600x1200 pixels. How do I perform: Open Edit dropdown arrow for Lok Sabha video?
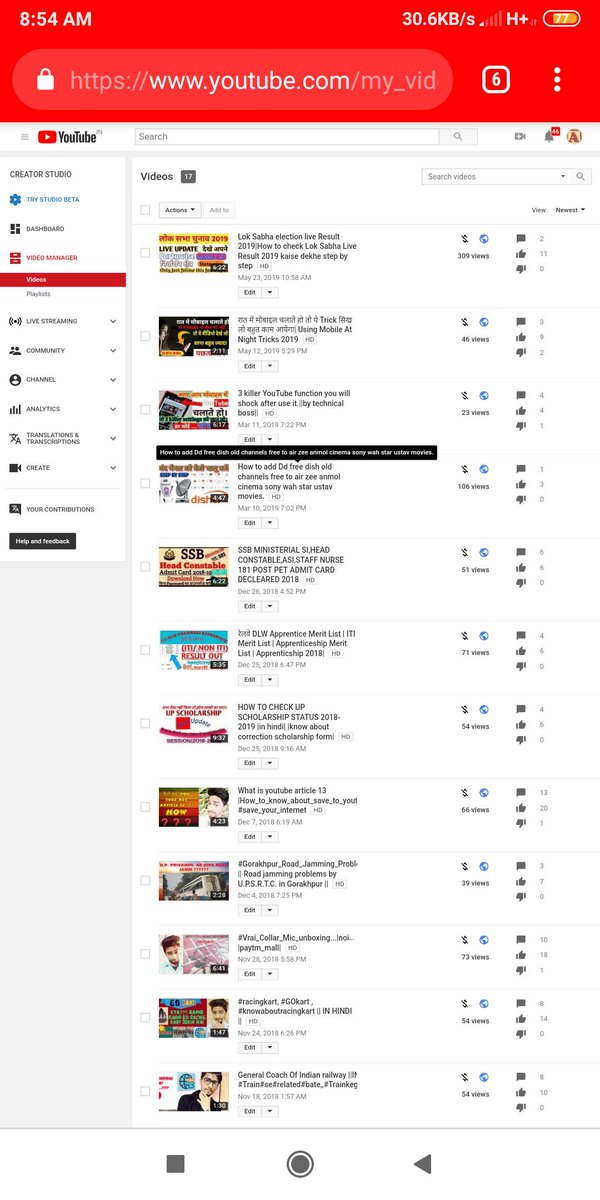pyautogui.click(x=269, y=293)
